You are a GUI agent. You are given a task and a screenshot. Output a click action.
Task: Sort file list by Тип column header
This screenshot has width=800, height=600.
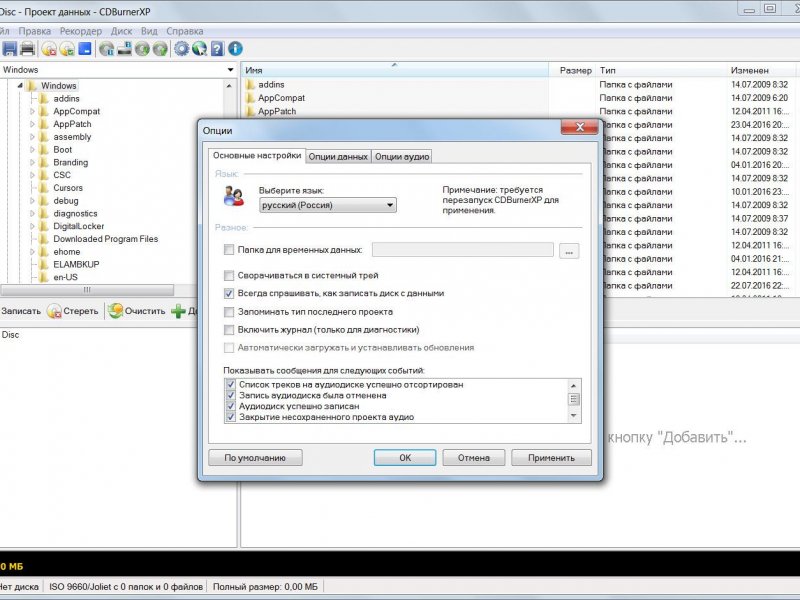[x=661, y=70]
